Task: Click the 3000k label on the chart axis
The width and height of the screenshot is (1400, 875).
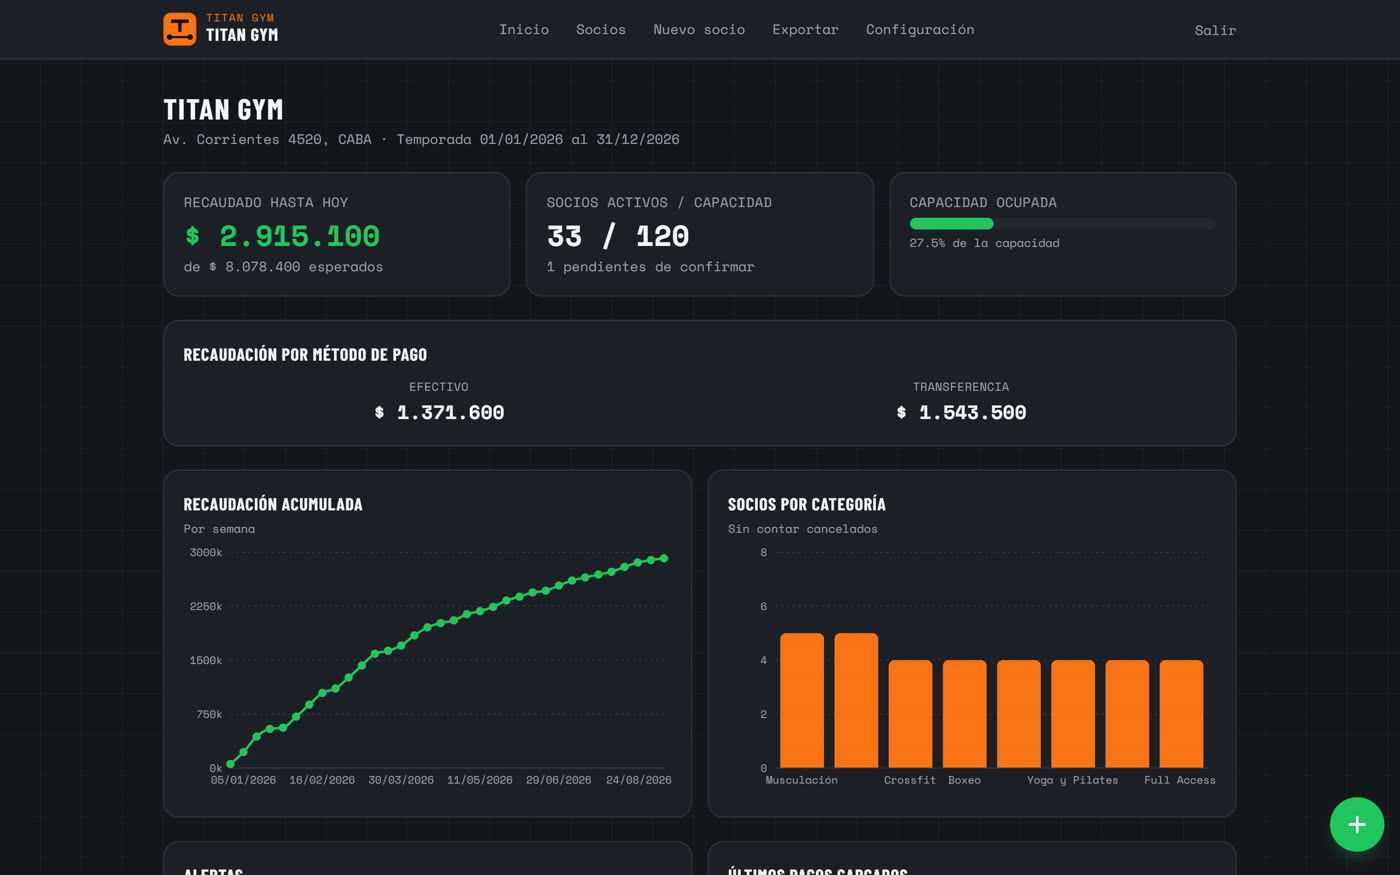Action: pos(206,553)
